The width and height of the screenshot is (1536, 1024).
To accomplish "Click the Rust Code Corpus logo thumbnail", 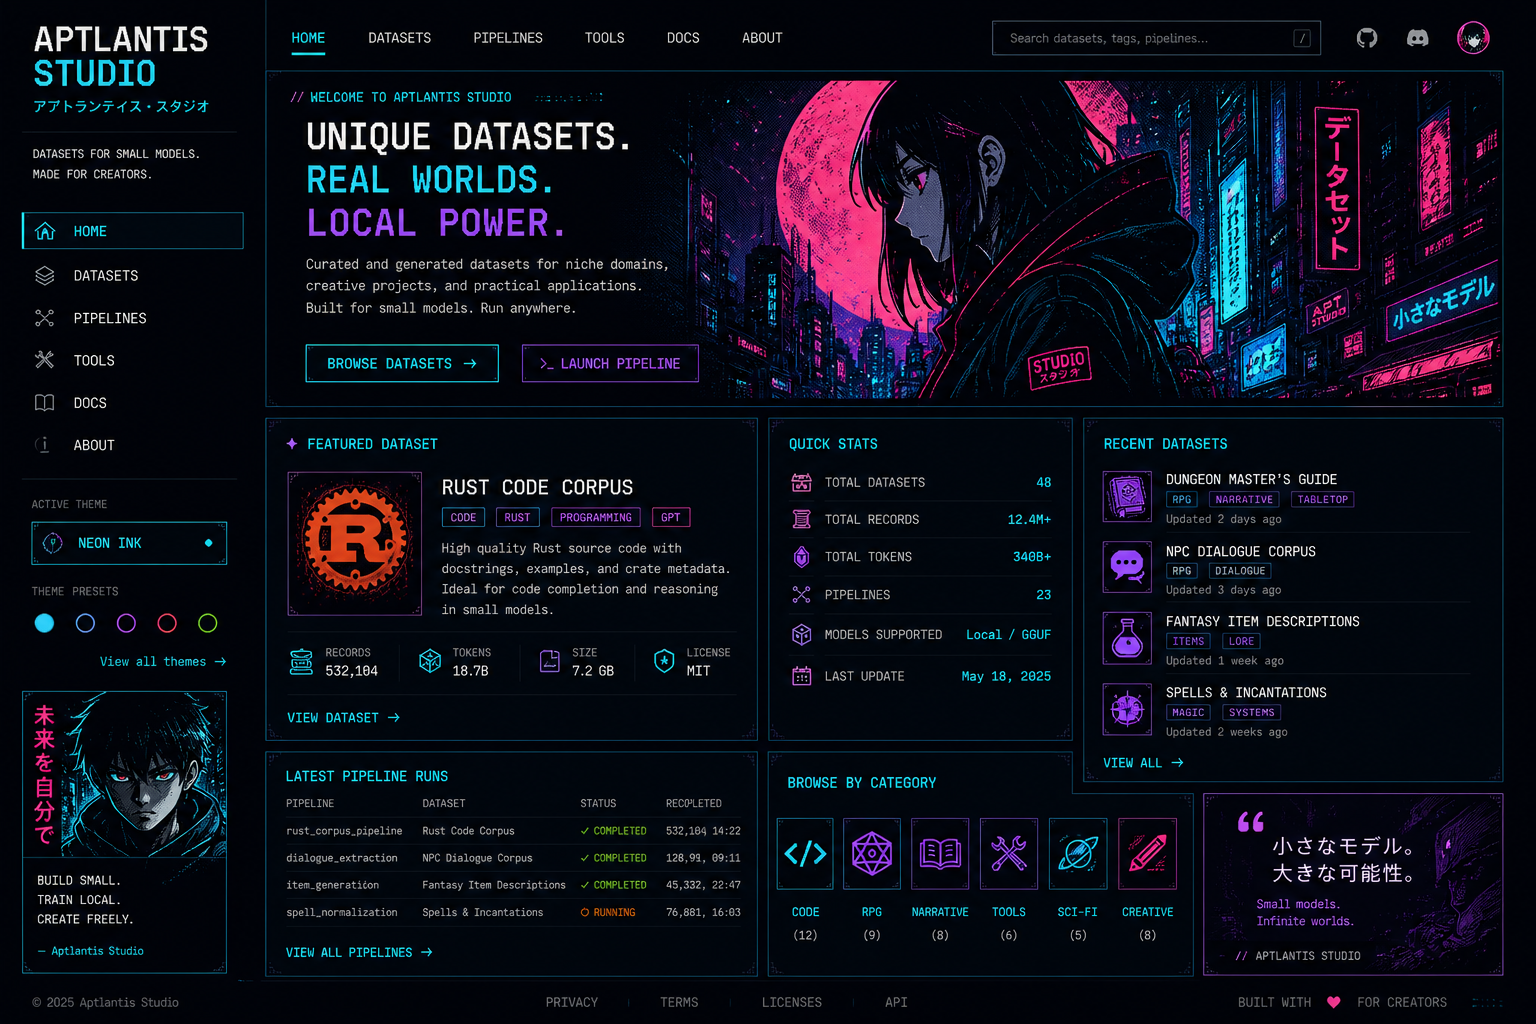I will [x=355, y=543].
